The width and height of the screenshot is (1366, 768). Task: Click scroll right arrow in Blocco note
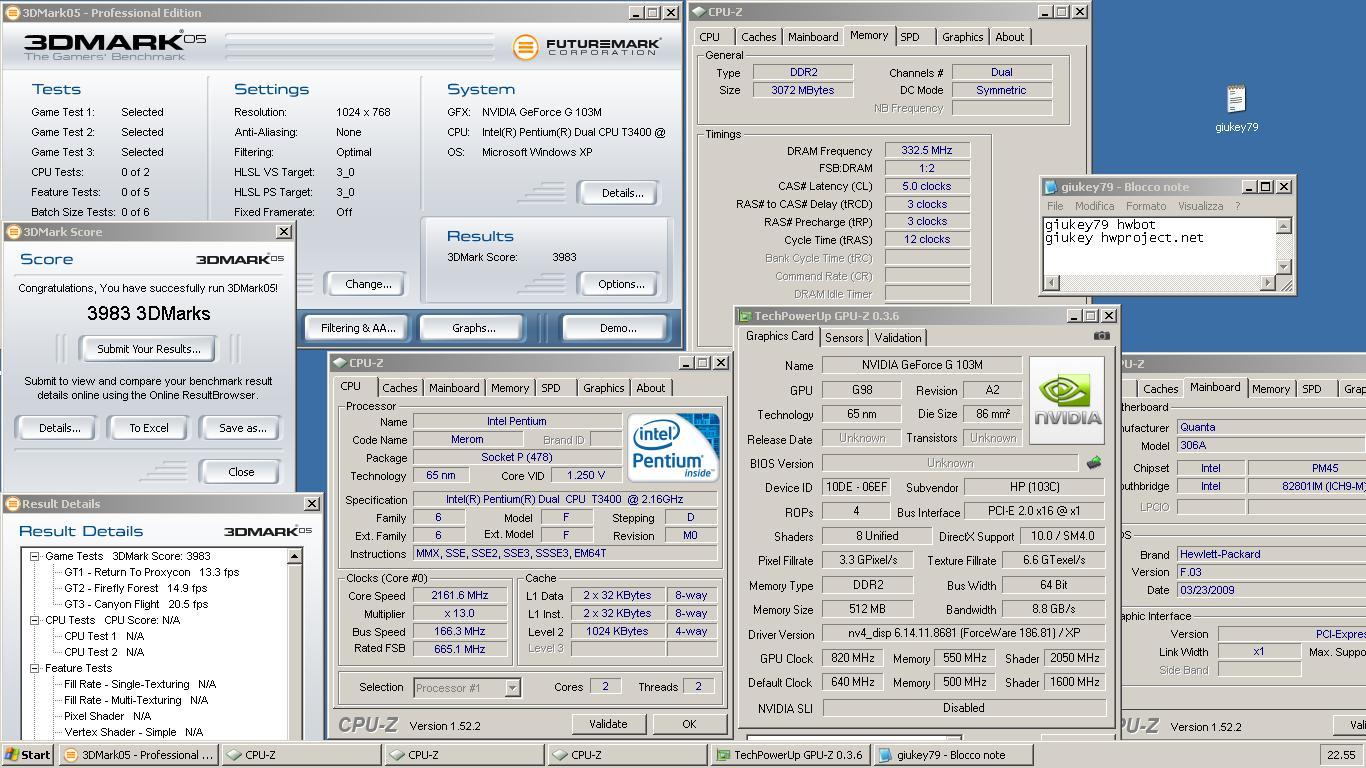pos(1268,283)
